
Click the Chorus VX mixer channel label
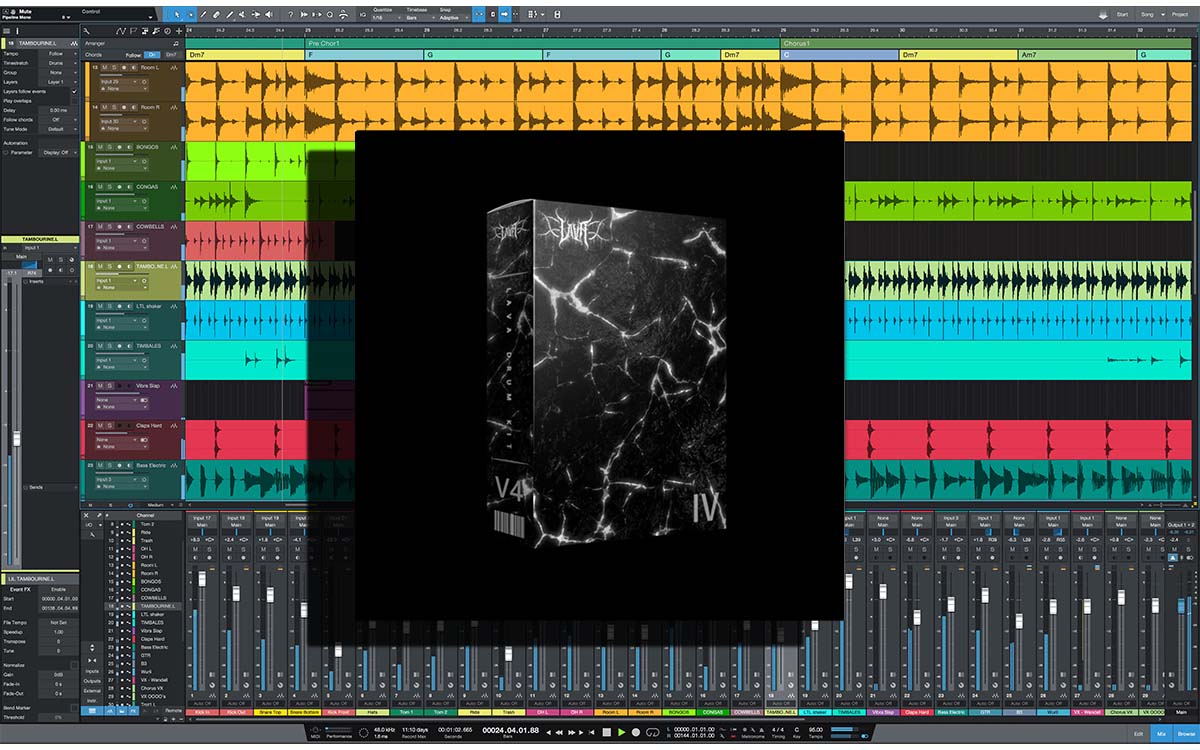click(x=1122, y=712)
